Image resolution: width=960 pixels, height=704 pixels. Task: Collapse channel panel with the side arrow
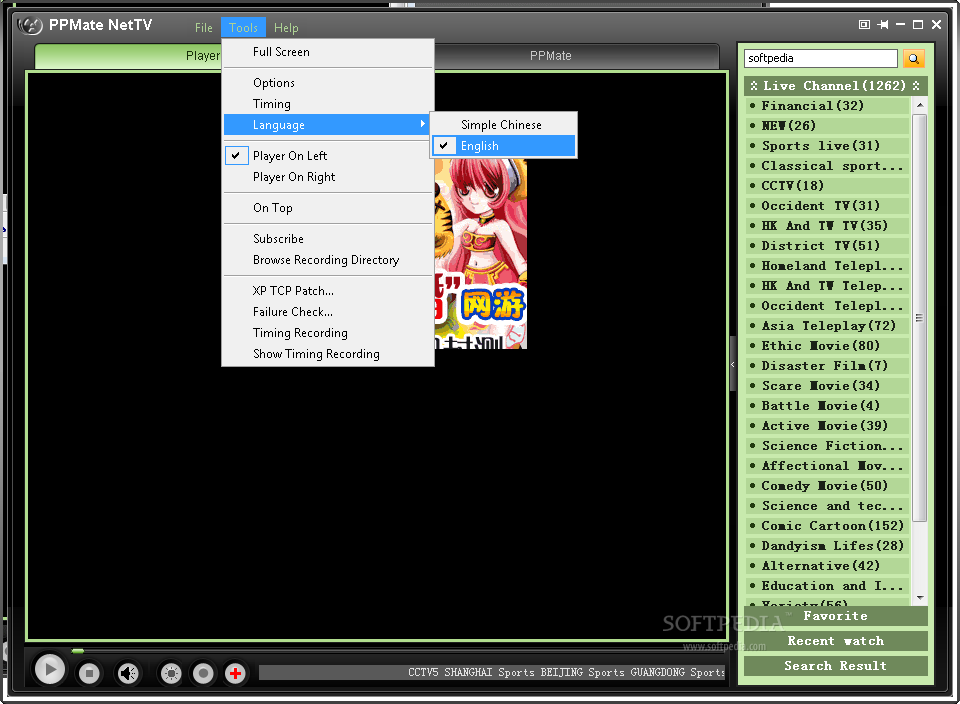click(x=732, y=364)
